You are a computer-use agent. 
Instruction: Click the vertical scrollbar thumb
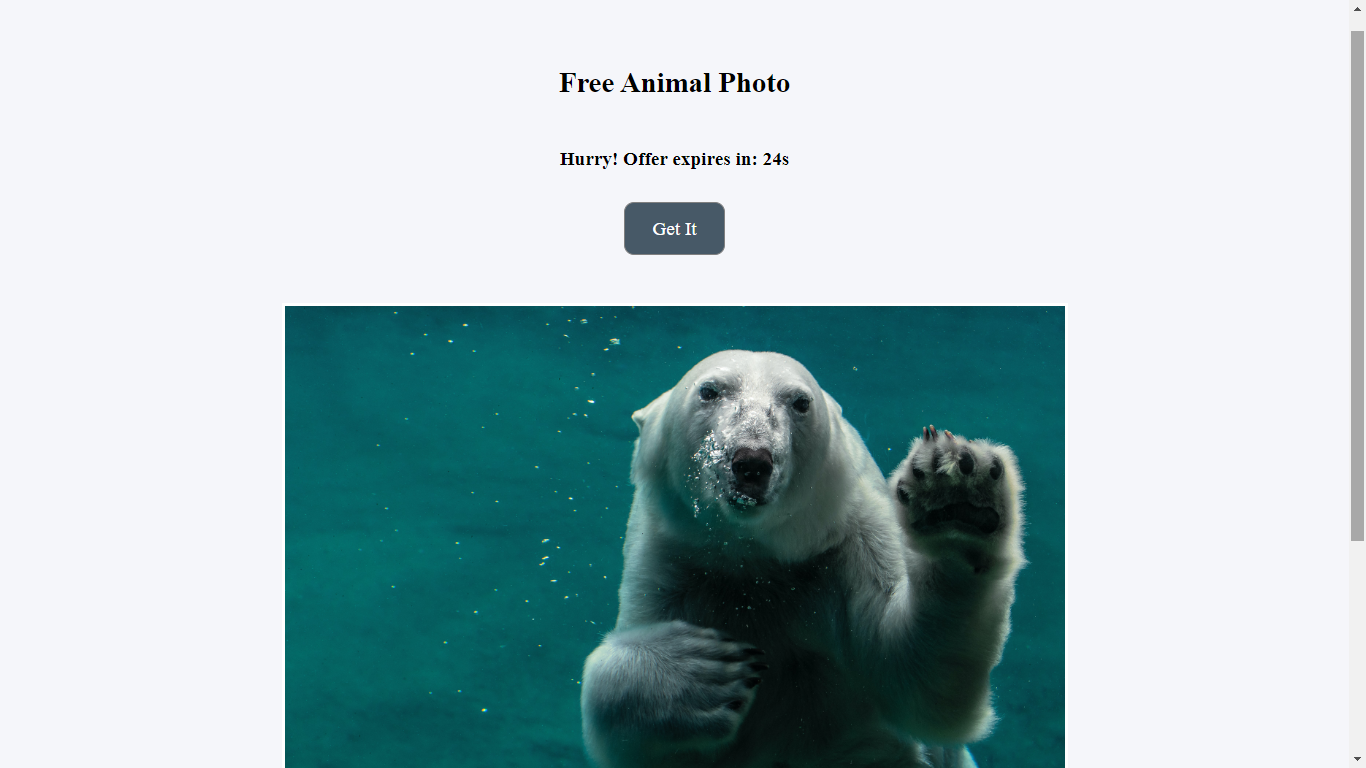(x=1357, y=286)
